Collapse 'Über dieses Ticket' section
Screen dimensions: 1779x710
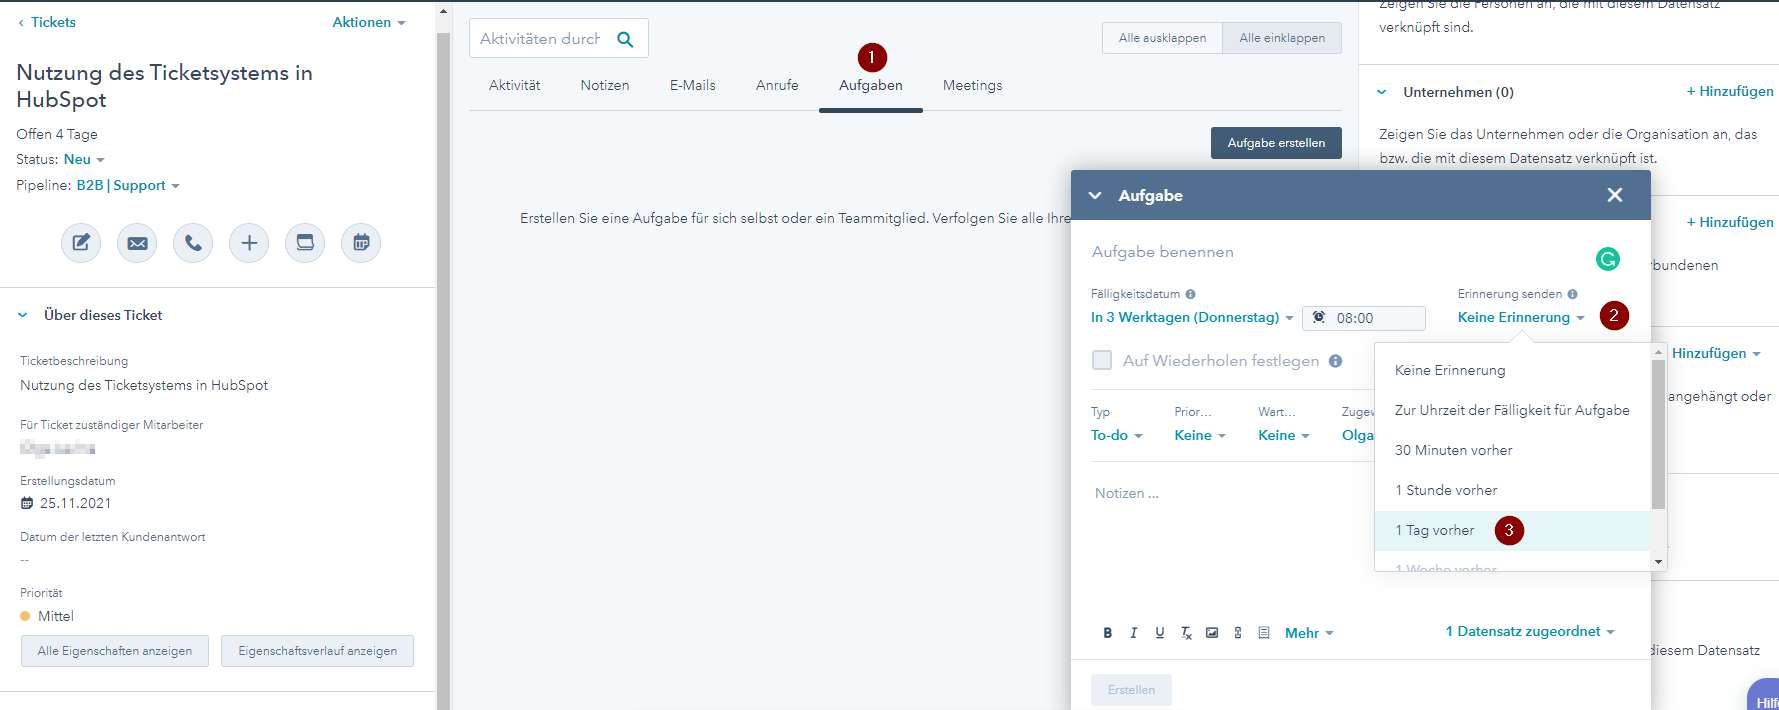pos(23,315)
